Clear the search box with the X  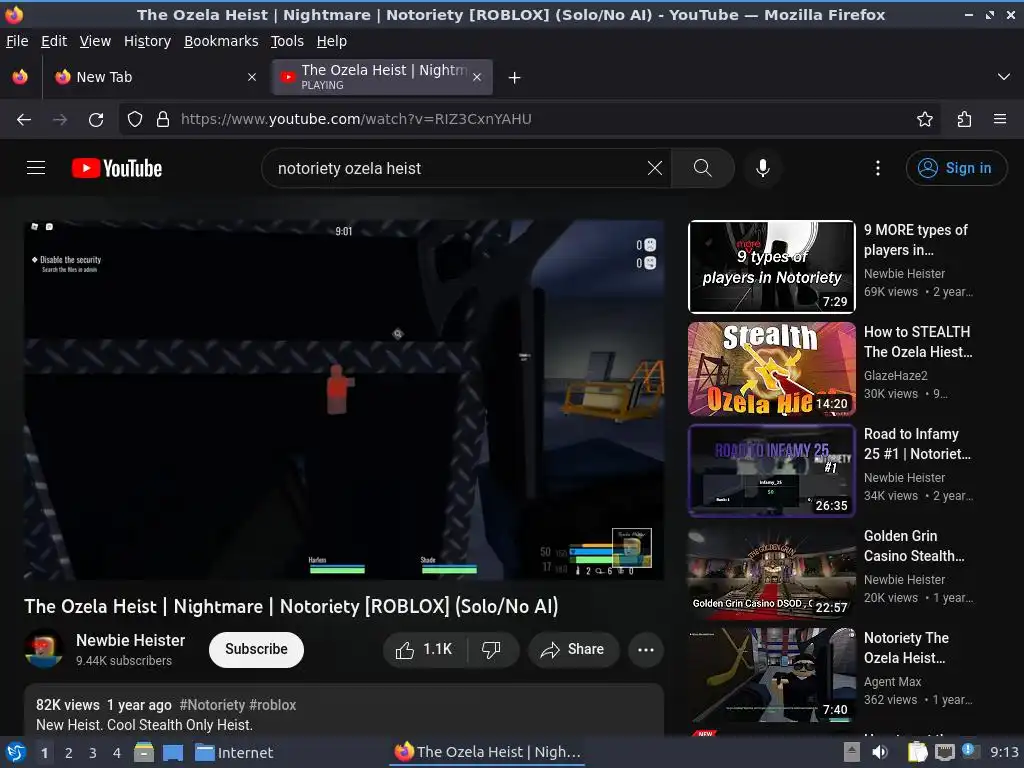click(654, 168)
